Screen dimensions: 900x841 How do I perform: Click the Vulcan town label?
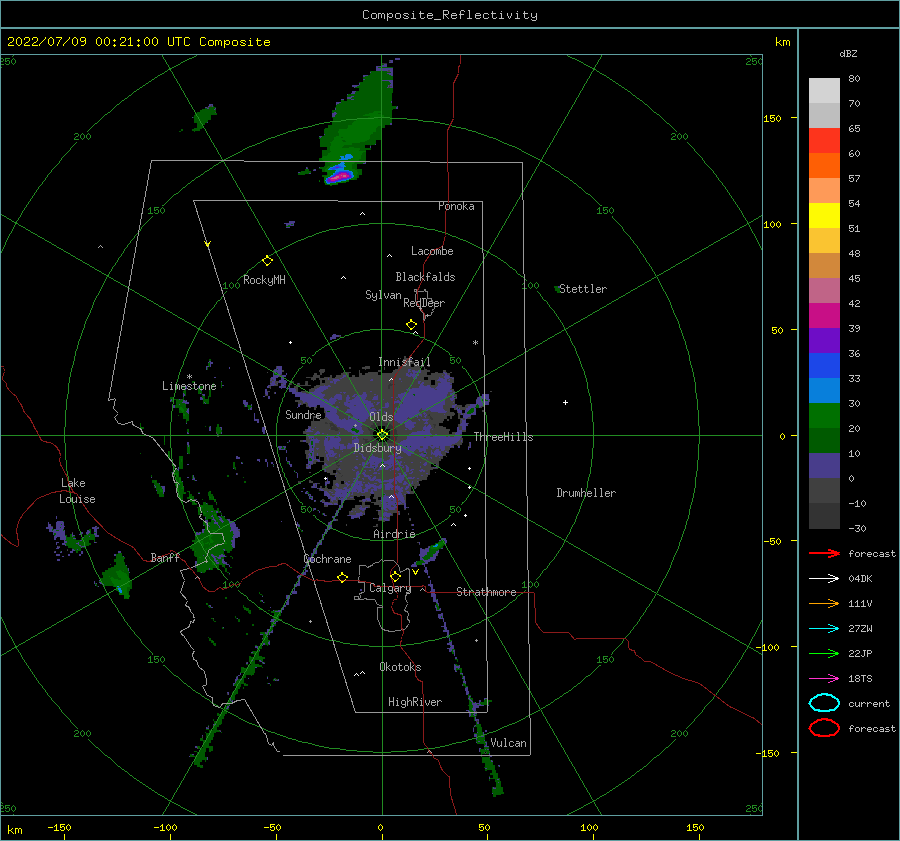tap(509, 743)
